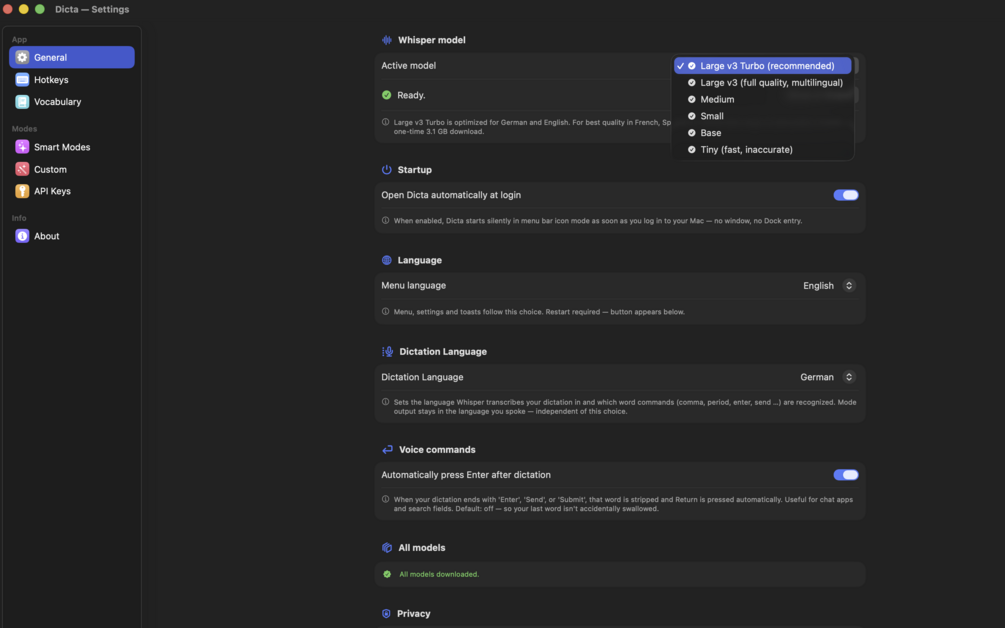Click the Smart Modes sparkle icon
This screenshot has width=1005, height=628.
(x=22, y=147)
